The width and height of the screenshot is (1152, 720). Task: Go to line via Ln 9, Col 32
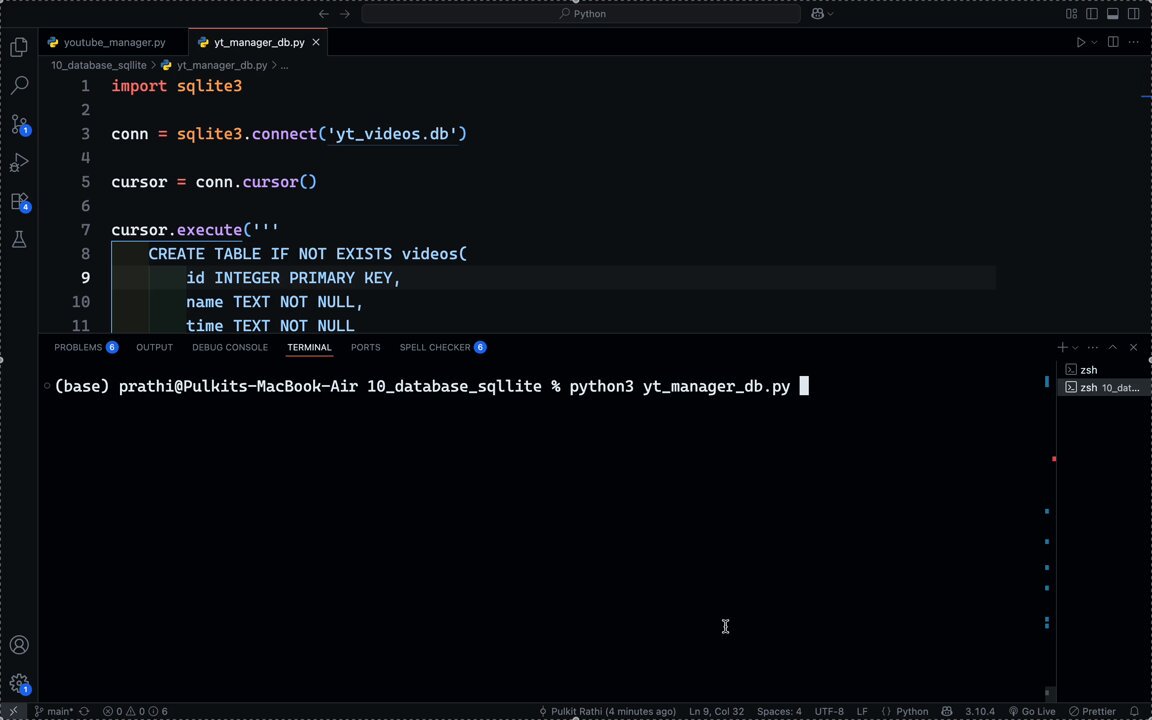(x=716, y=711)
